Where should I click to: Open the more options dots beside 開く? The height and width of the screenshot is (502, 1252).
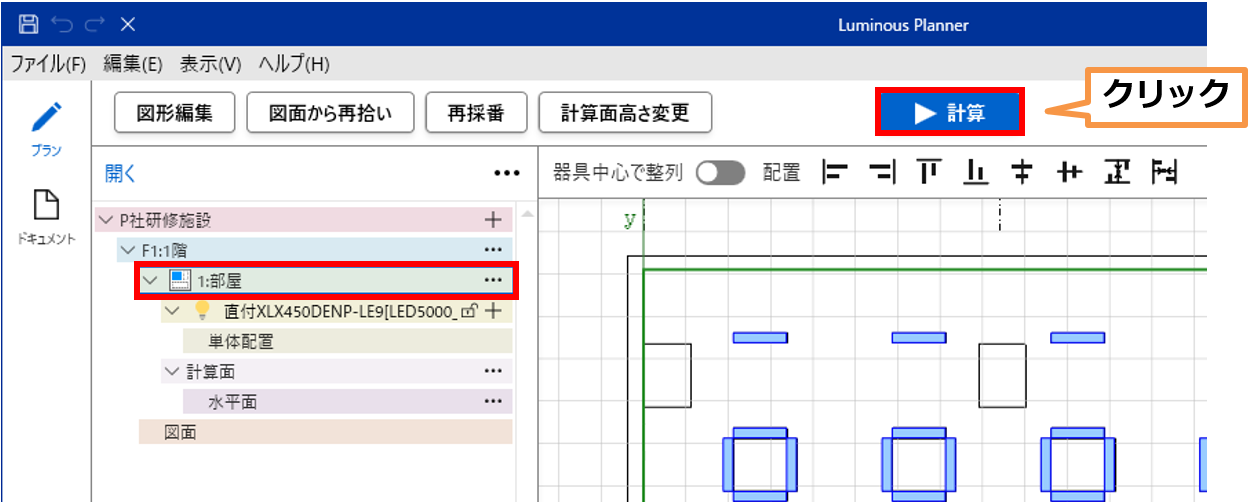[x=507, y=173]
